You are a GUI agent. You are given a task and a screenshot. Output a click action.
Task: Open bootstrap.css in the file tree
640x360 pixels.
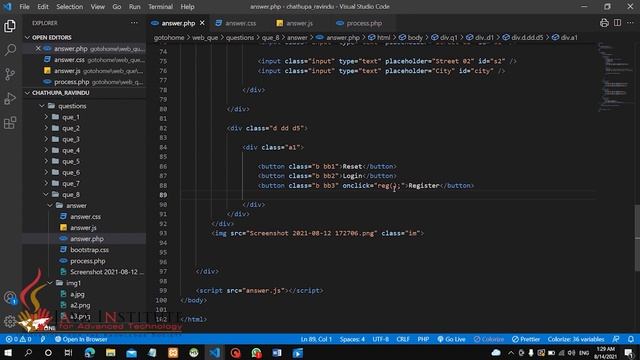[89, 249]
